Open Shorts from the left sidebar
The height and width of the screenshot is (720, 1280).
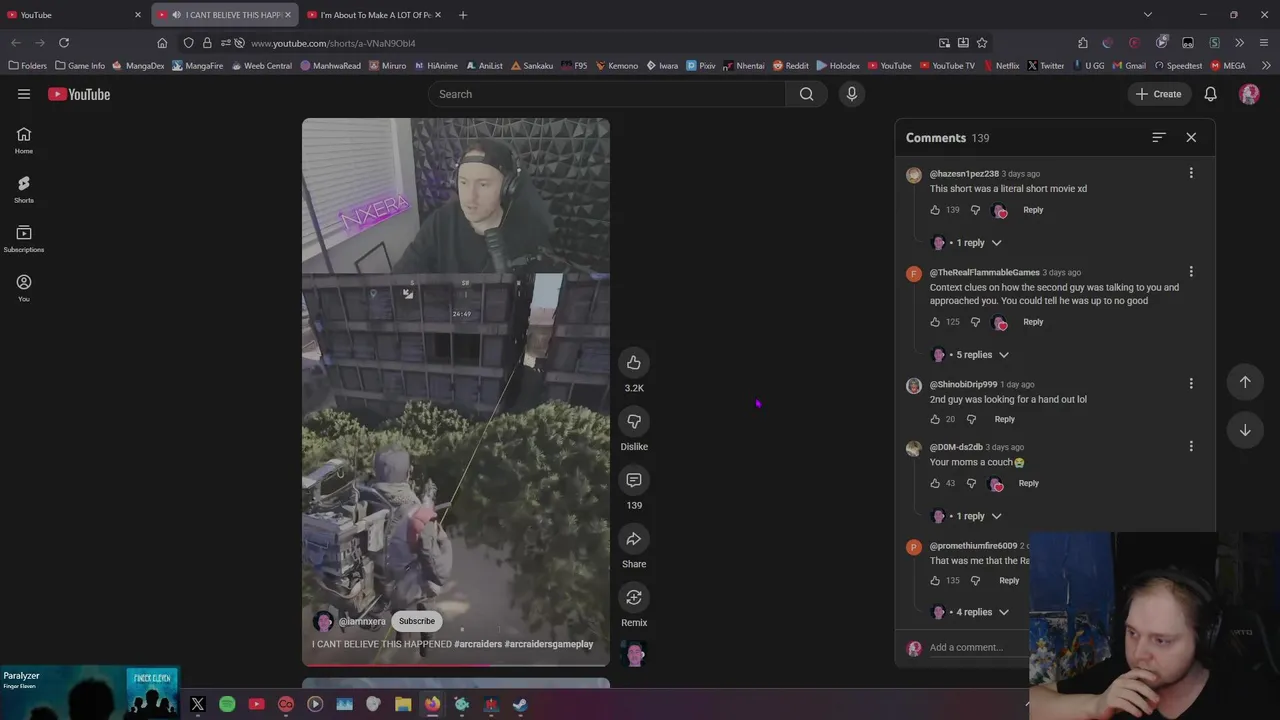[x=24, y=189]
